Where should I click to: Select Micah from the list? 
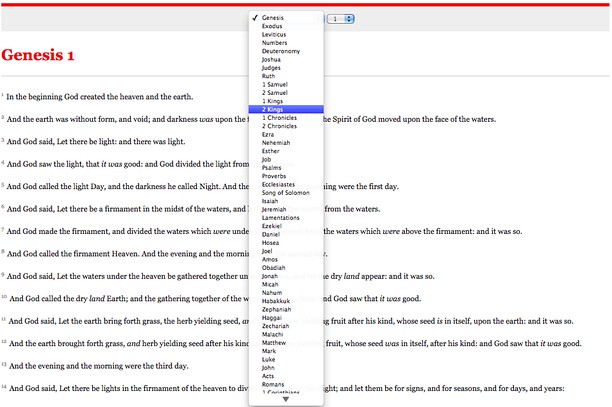(286, 284)
